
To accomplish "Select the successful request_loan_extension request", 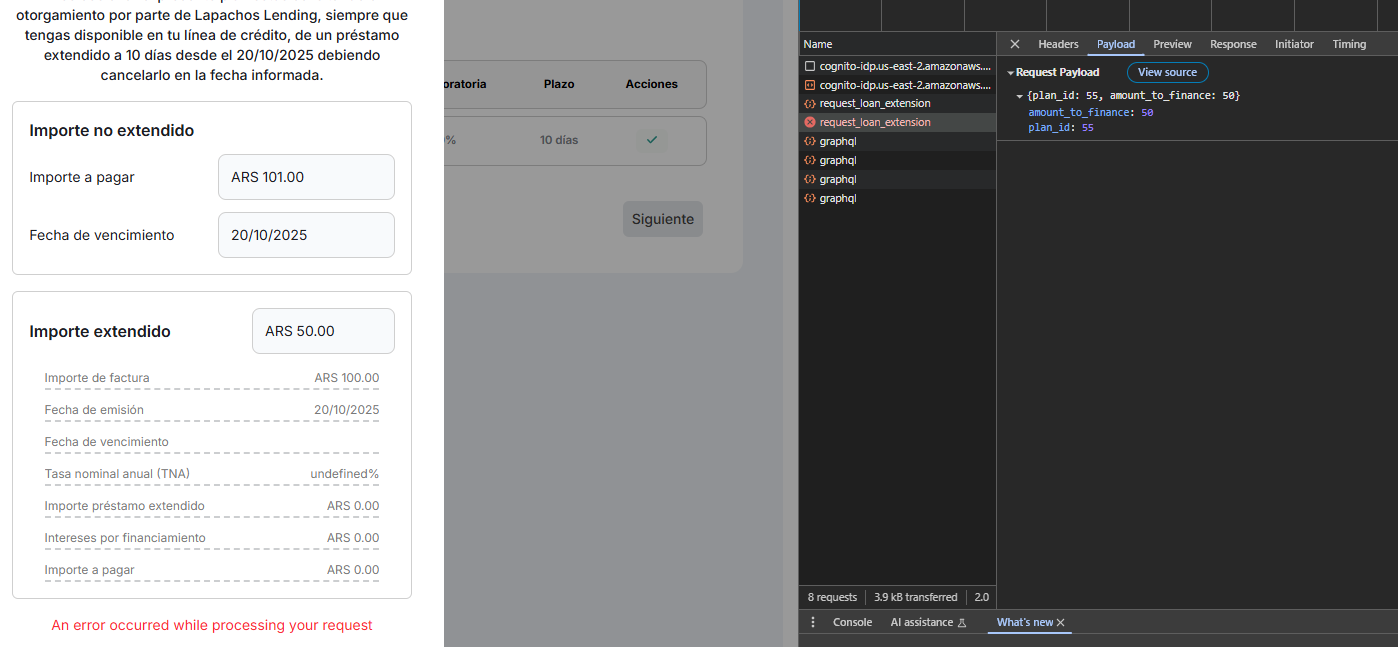I will click(x=874, y=103).
